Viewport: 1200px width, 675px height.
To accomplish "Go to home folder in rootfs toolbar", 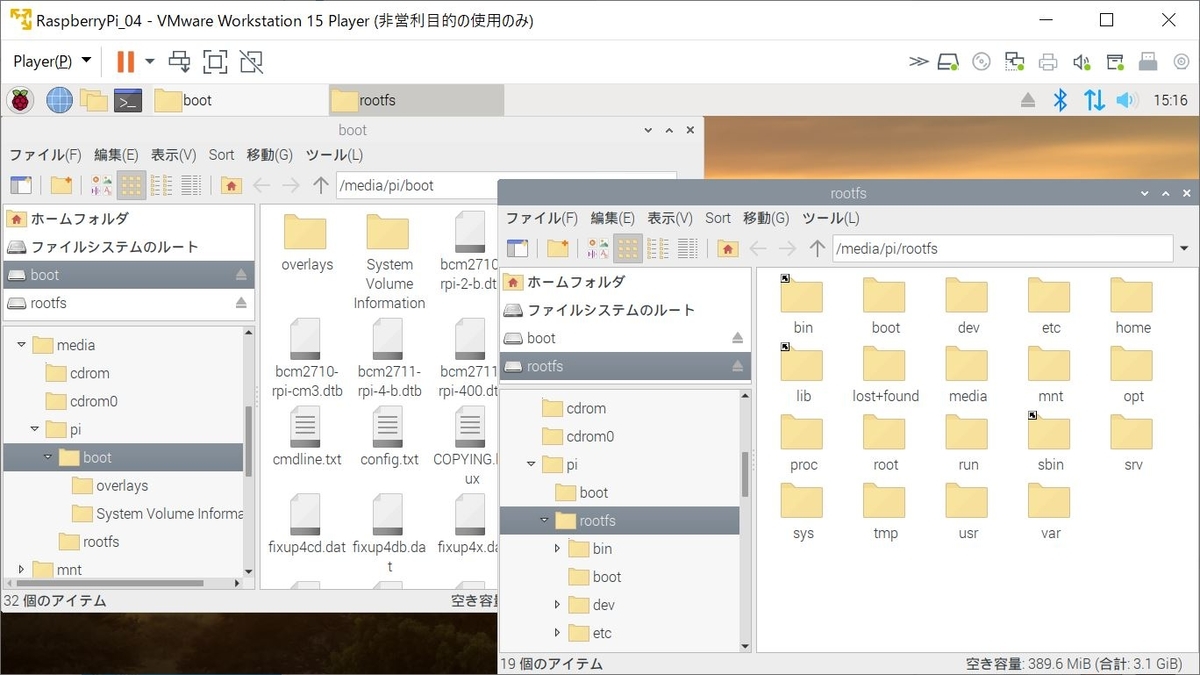I will 728,248.
